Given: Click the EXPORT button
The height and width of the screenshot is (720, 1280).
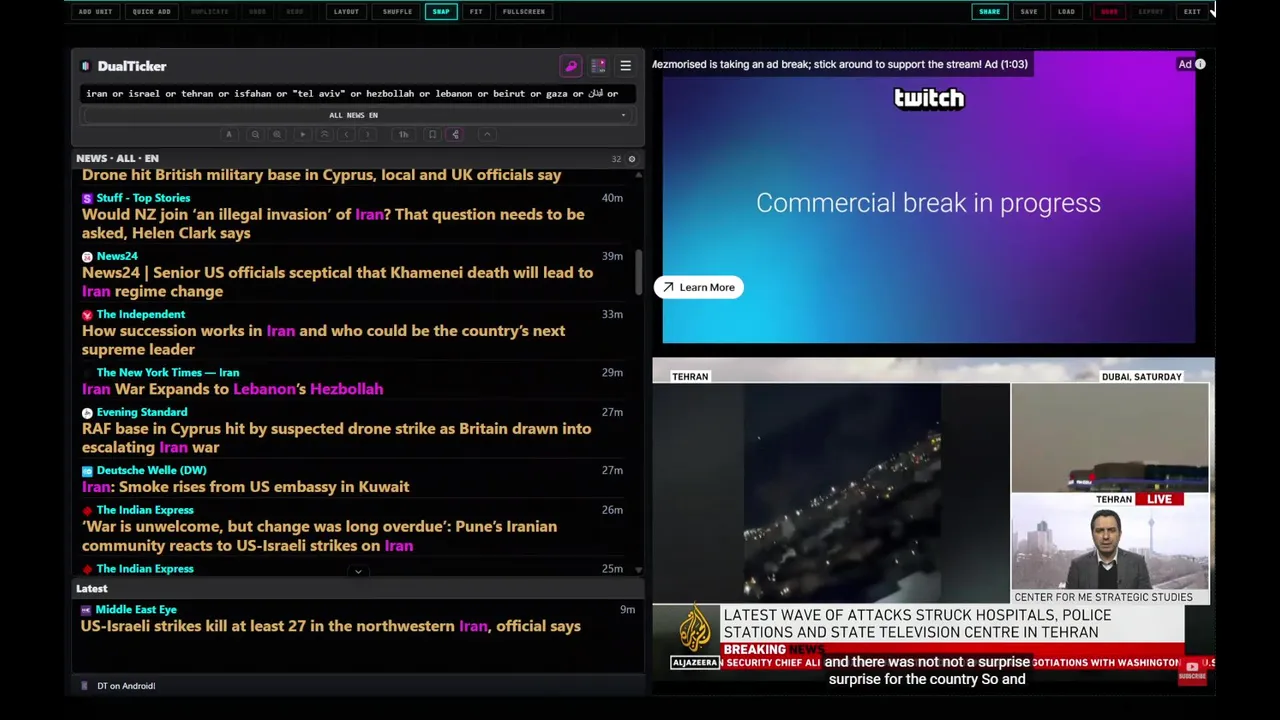Looking at the screenshot, I should pos(1151,11).
